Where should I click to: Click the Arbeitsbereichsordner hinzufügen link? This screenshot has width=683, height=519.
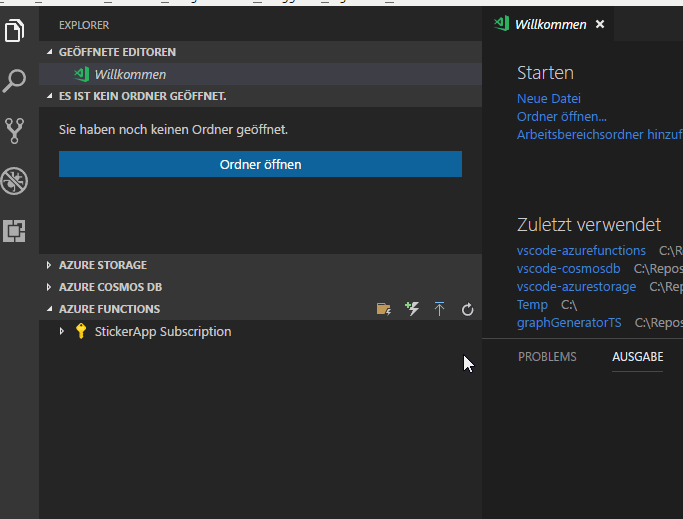(x=599, y=134)
